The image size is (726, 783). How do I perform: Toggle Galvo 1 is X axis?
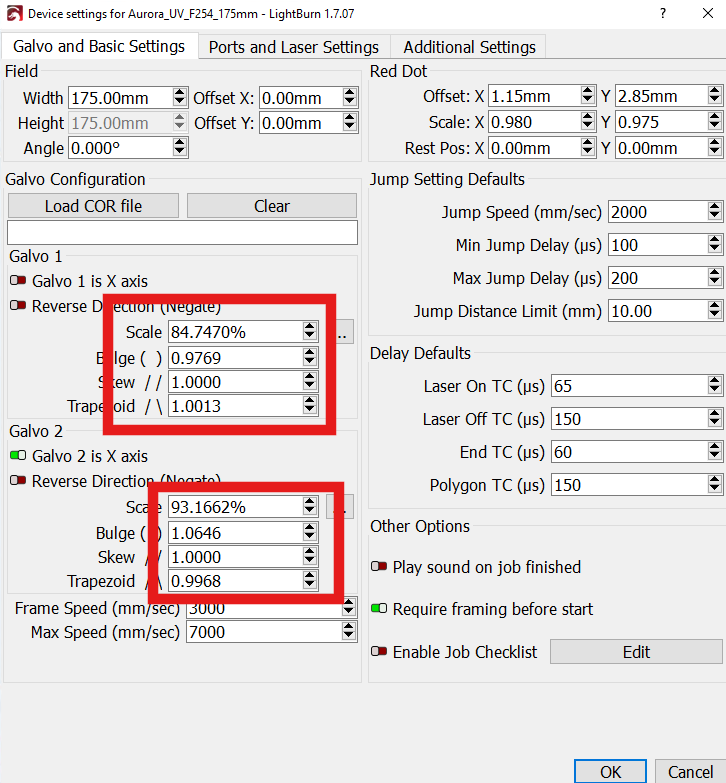coord(18,281)
